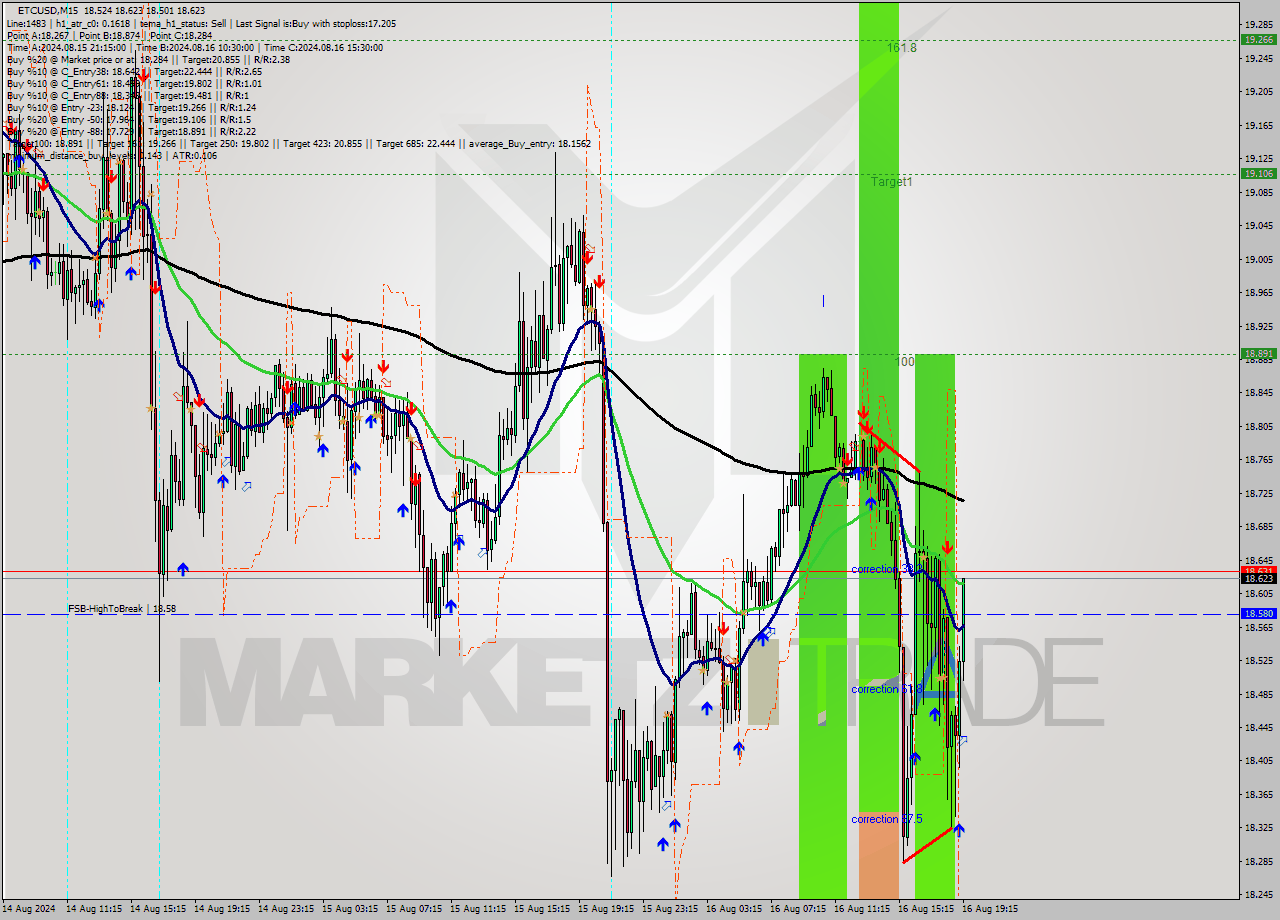
Task: Select the lower red trendline near 18.325
Action: (928, 844)
